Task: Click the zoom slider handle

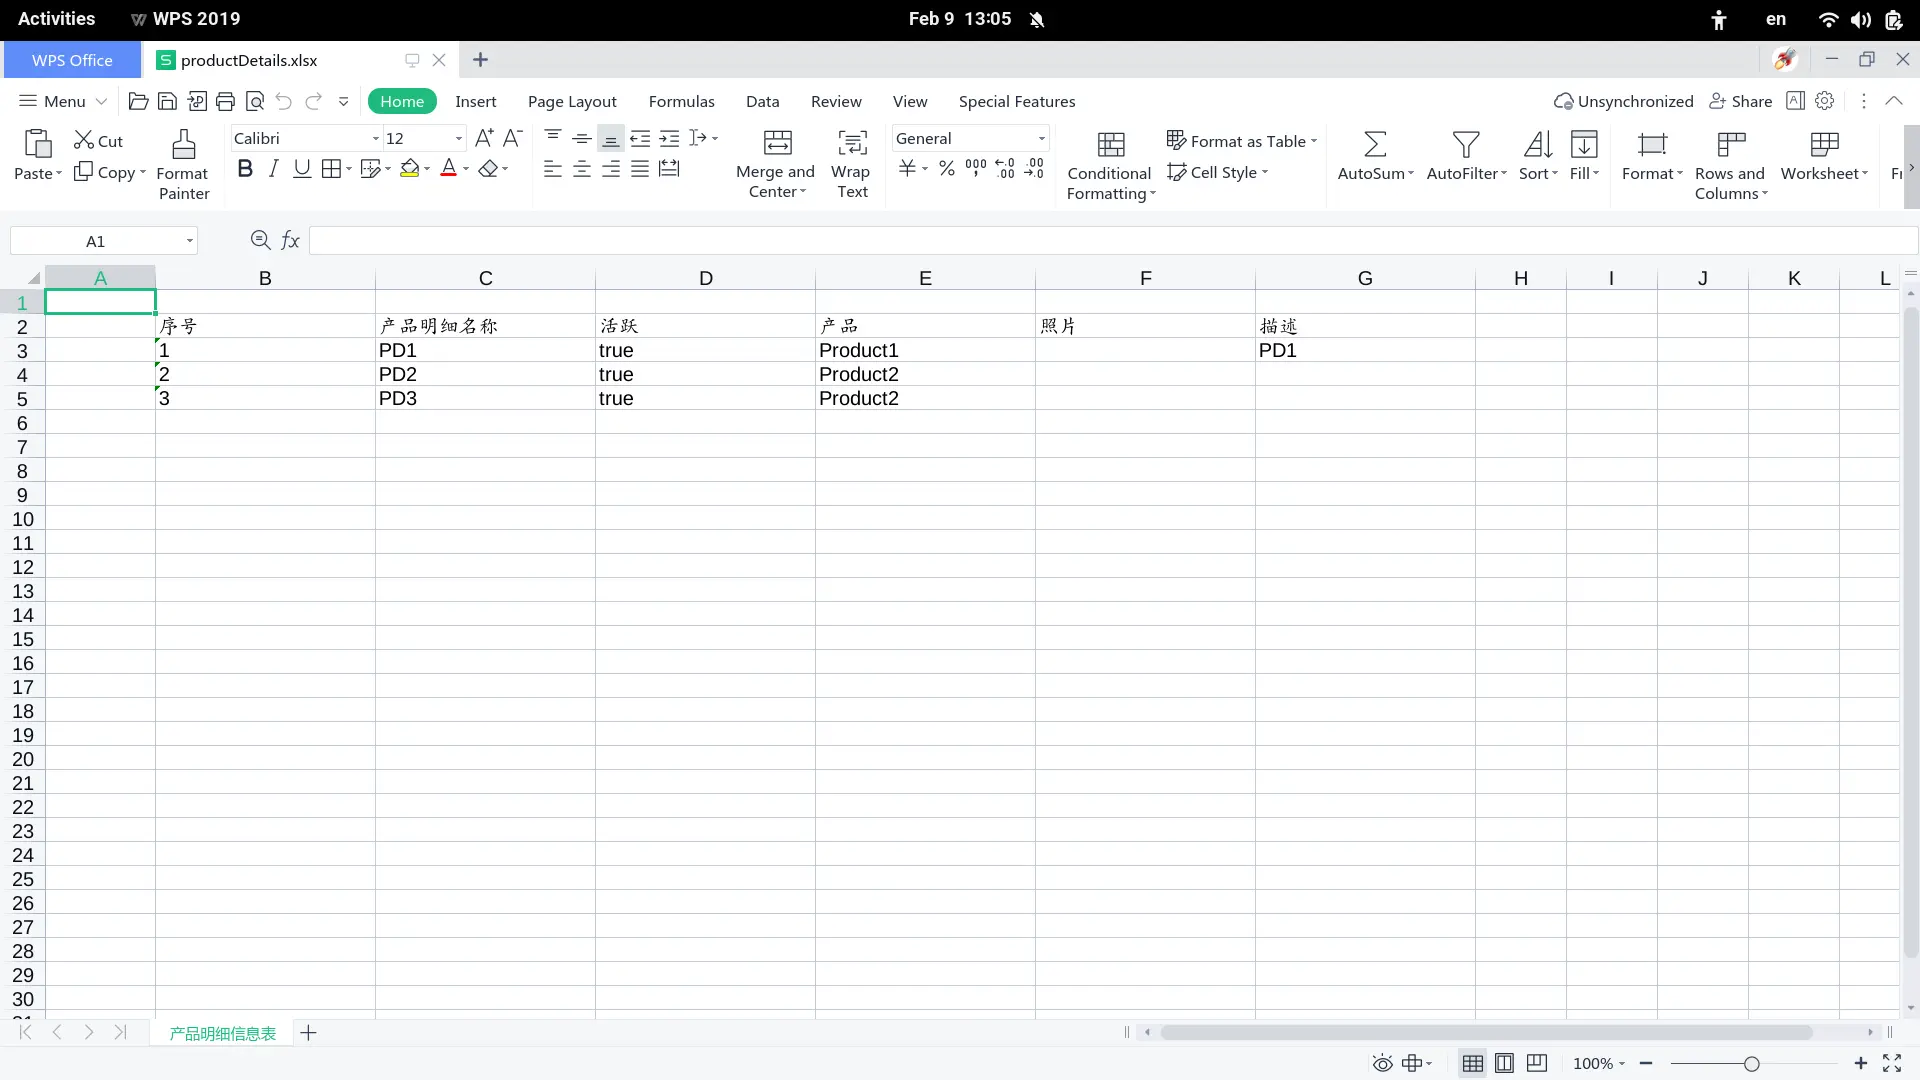Action: pos(1751,1064)
